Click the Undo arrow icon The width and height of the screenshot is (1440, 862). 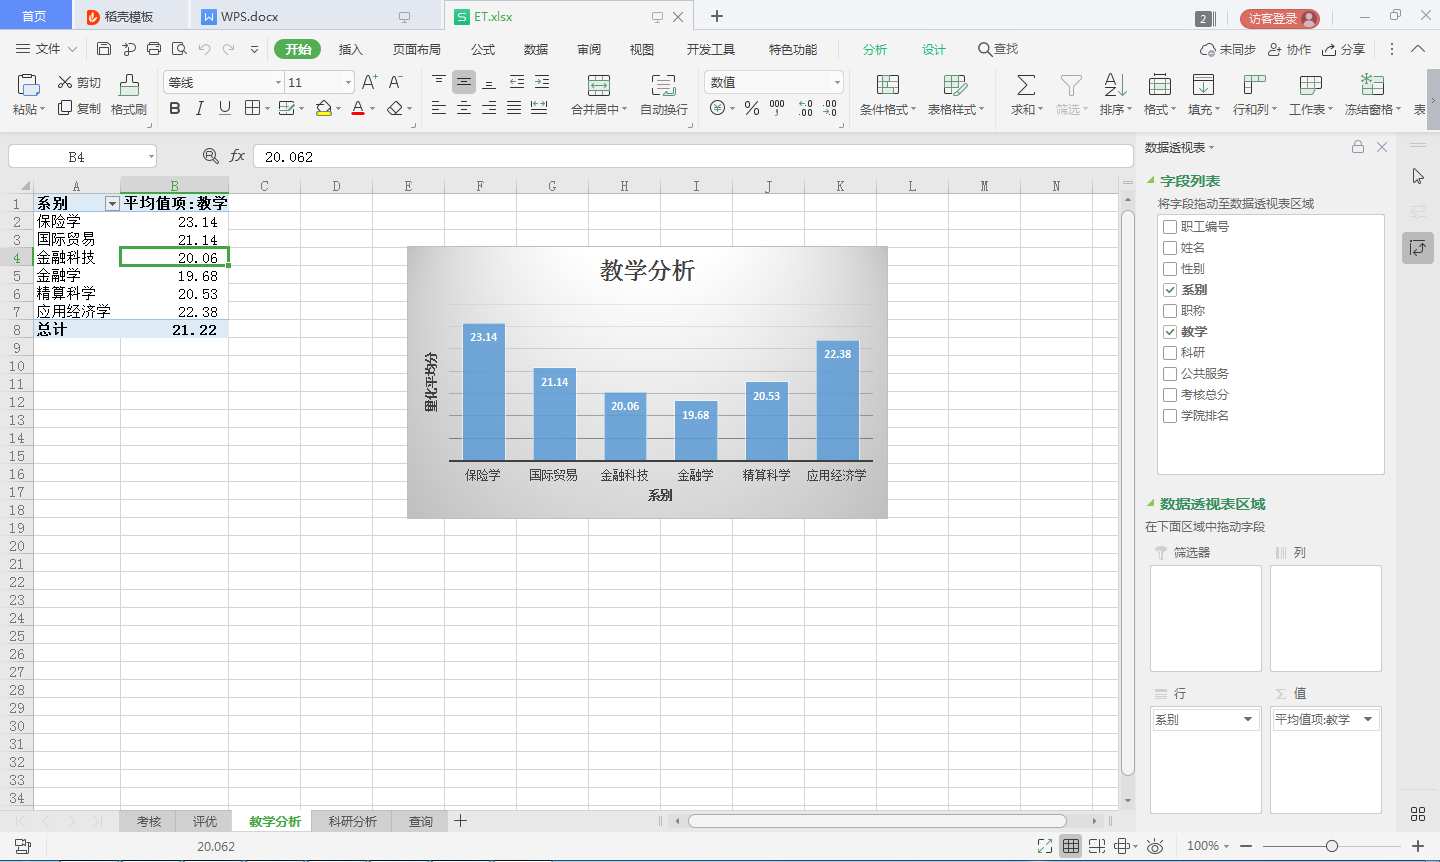[x=204, y=49]
